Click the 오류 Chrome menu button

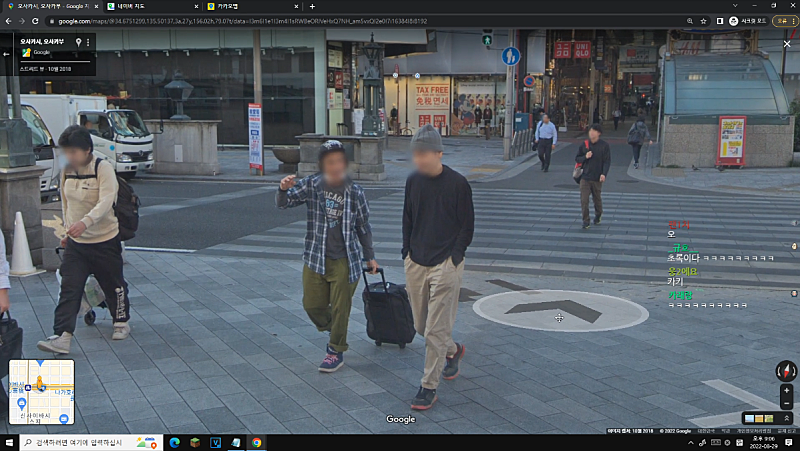point(785,21)
